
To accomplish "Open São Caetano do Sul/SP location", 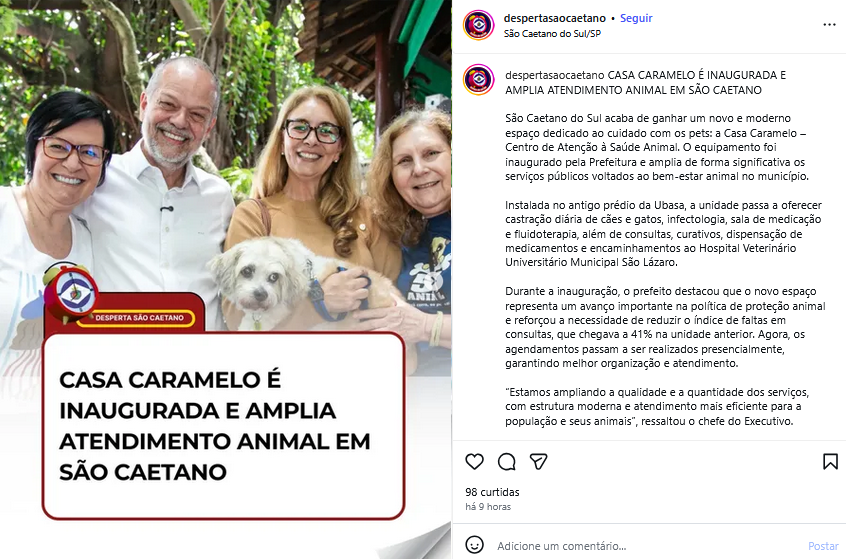I will [552, 33].
